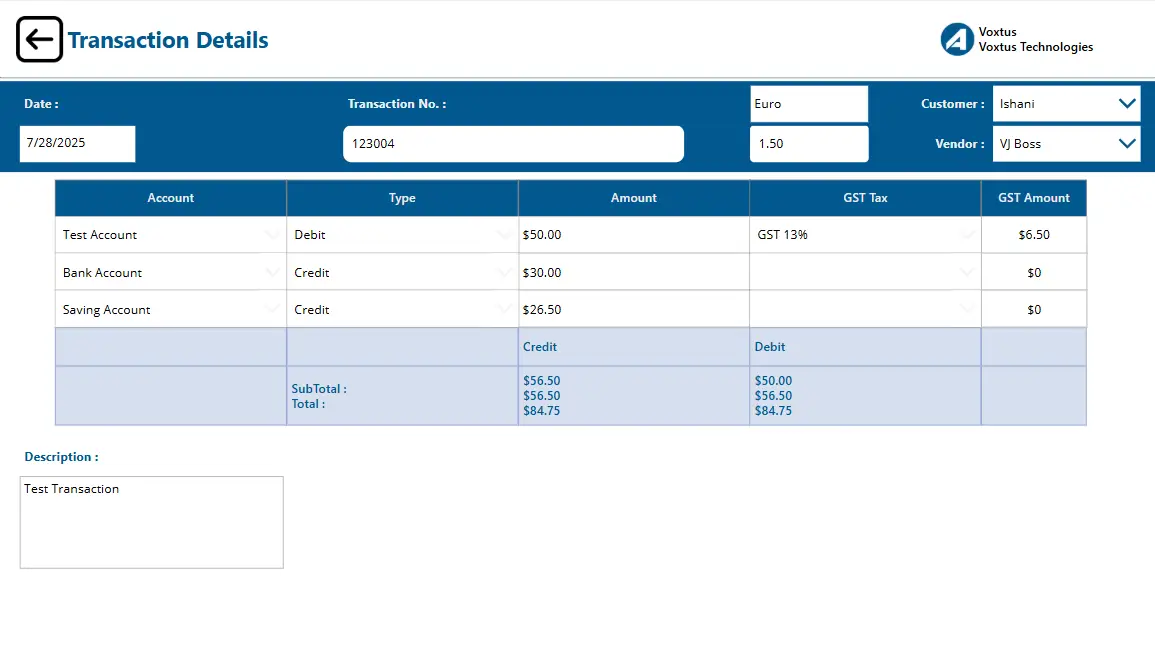Click the Transaction Details title
Screen dimensions: 1155x649
[x=168, y=40]
